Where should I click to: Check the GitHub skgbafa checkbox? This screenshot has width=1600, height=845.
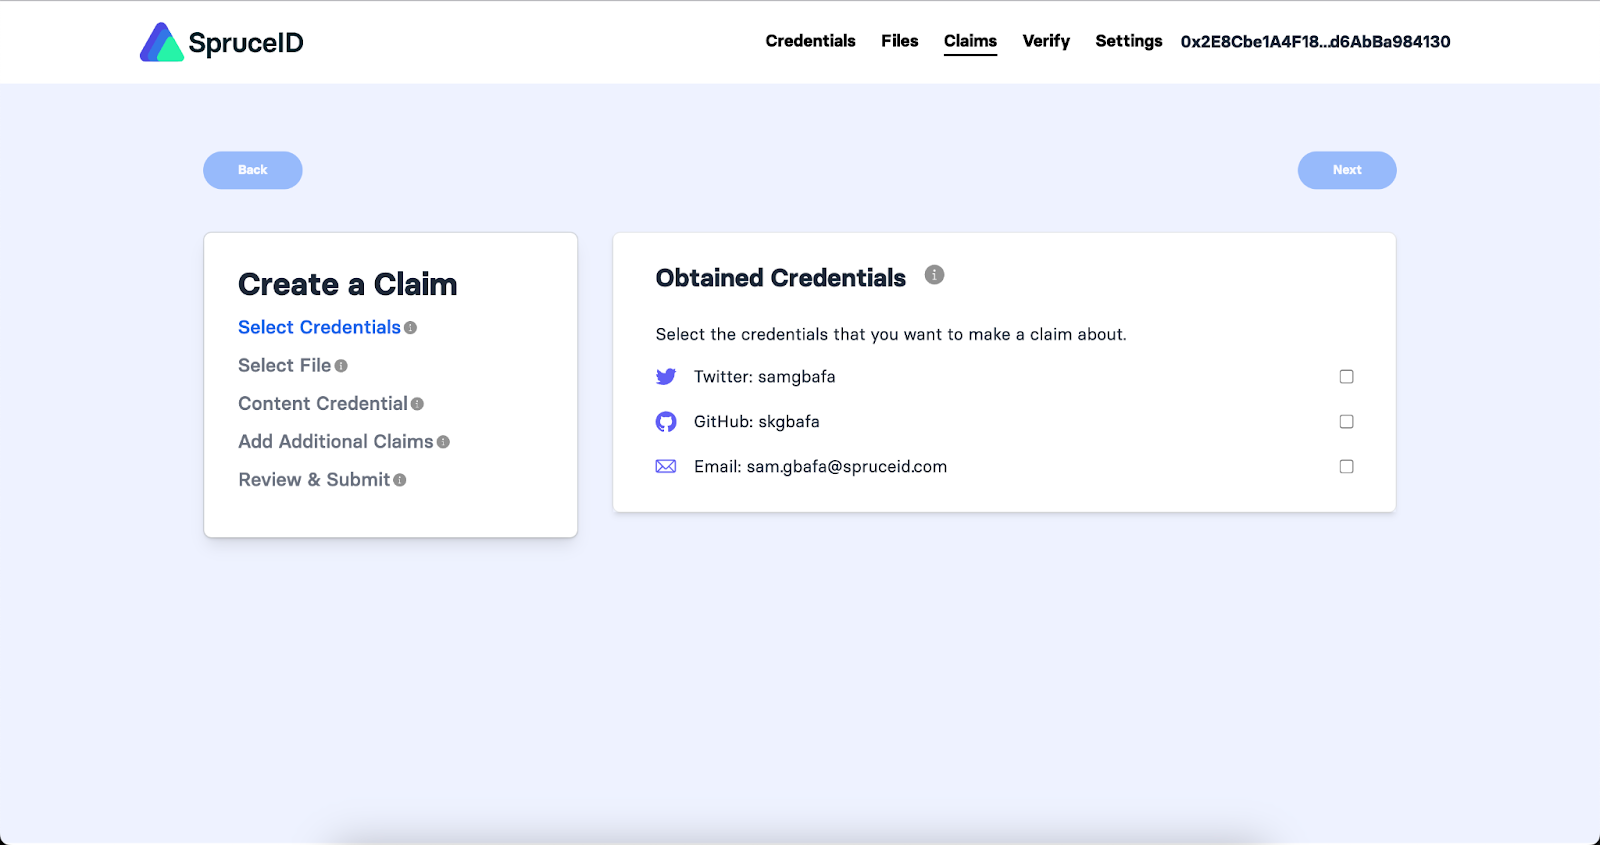[x=1346, y=422]
